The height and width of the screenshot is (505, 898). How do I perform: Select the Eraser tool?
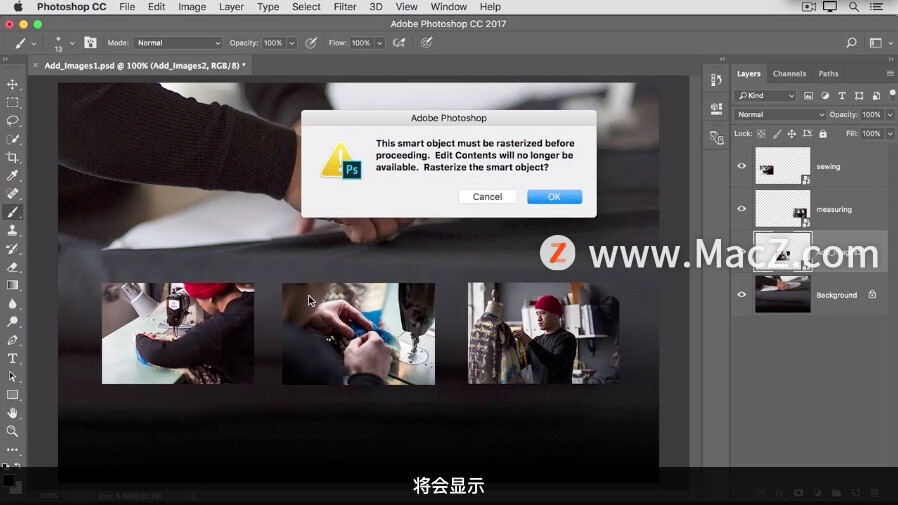pos(12,267)
